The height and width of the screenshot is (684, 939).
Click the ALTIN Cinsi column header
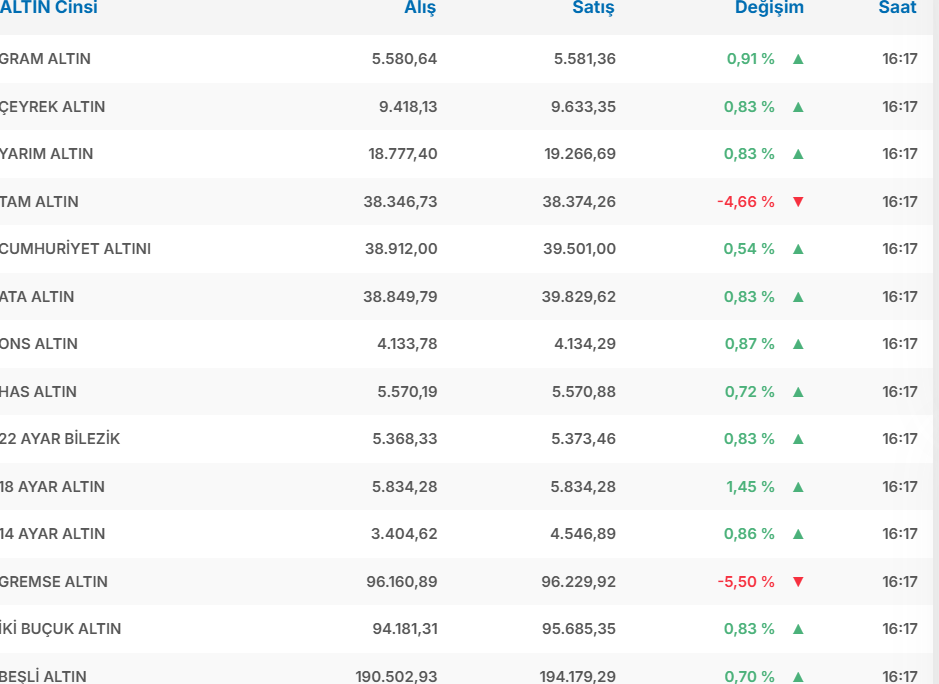(x=49, y=8)
